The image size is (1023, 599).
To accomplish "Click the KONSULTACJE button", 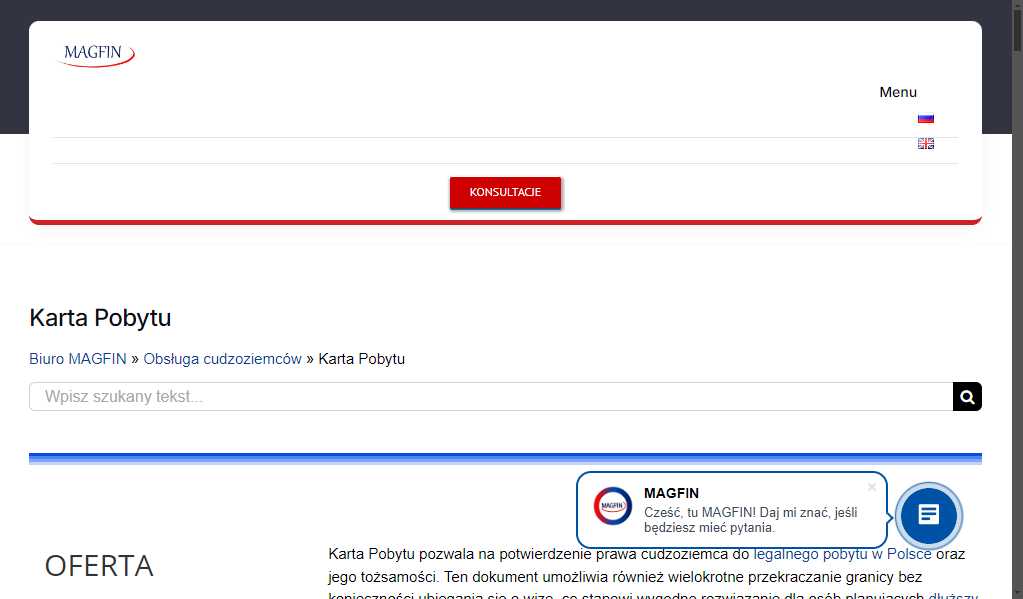I will (x=505, y=192).
